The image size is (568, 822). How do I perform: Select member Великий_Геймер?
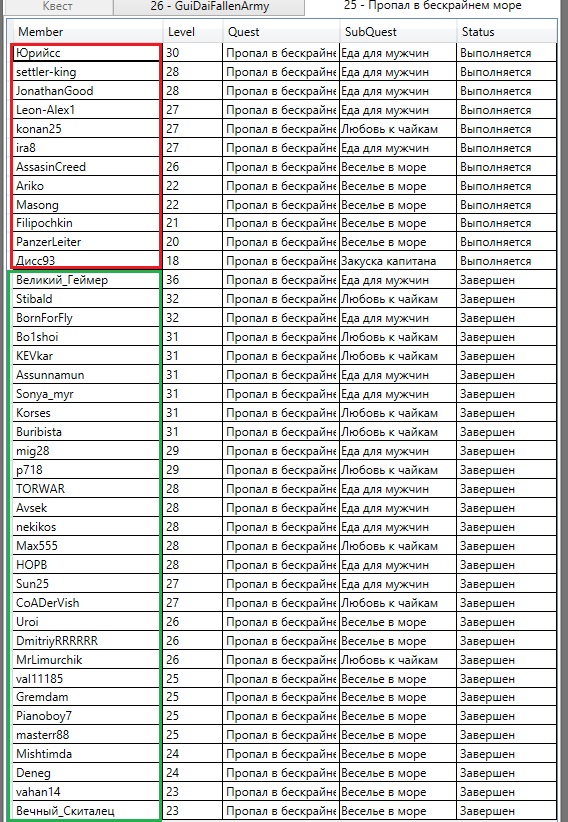pos(86,280)
